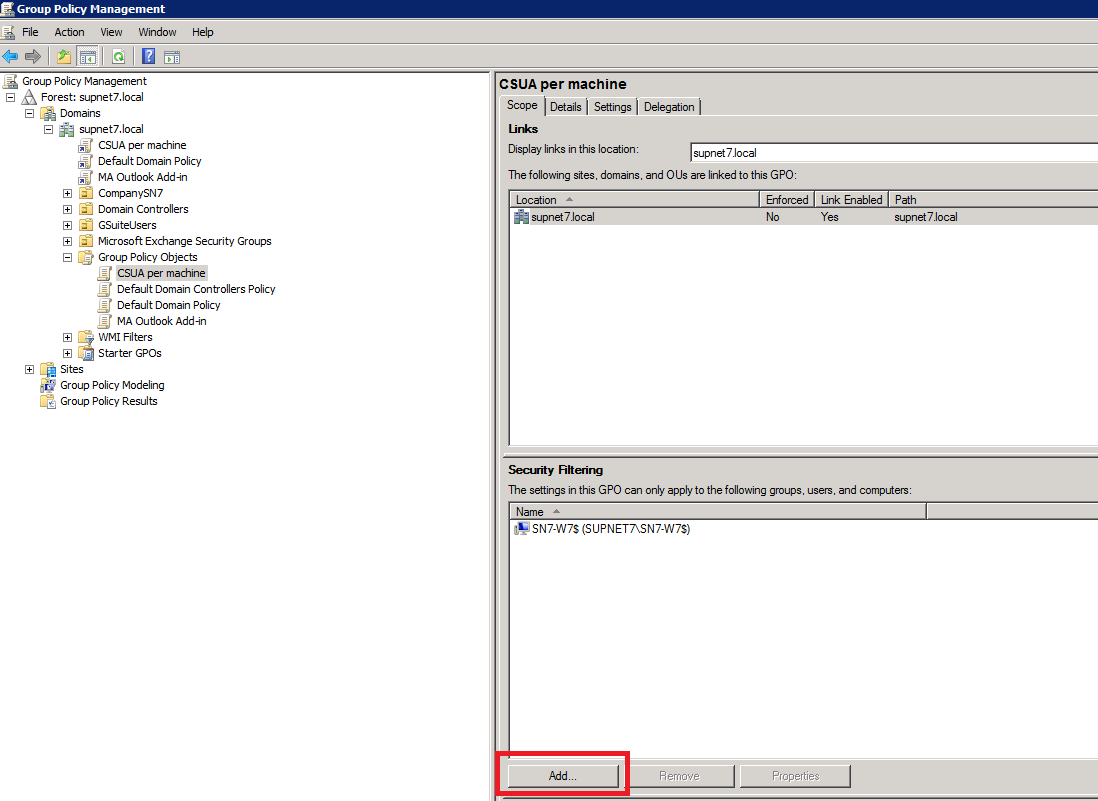Switch to the Delegation tab

(x=669, y=107)
